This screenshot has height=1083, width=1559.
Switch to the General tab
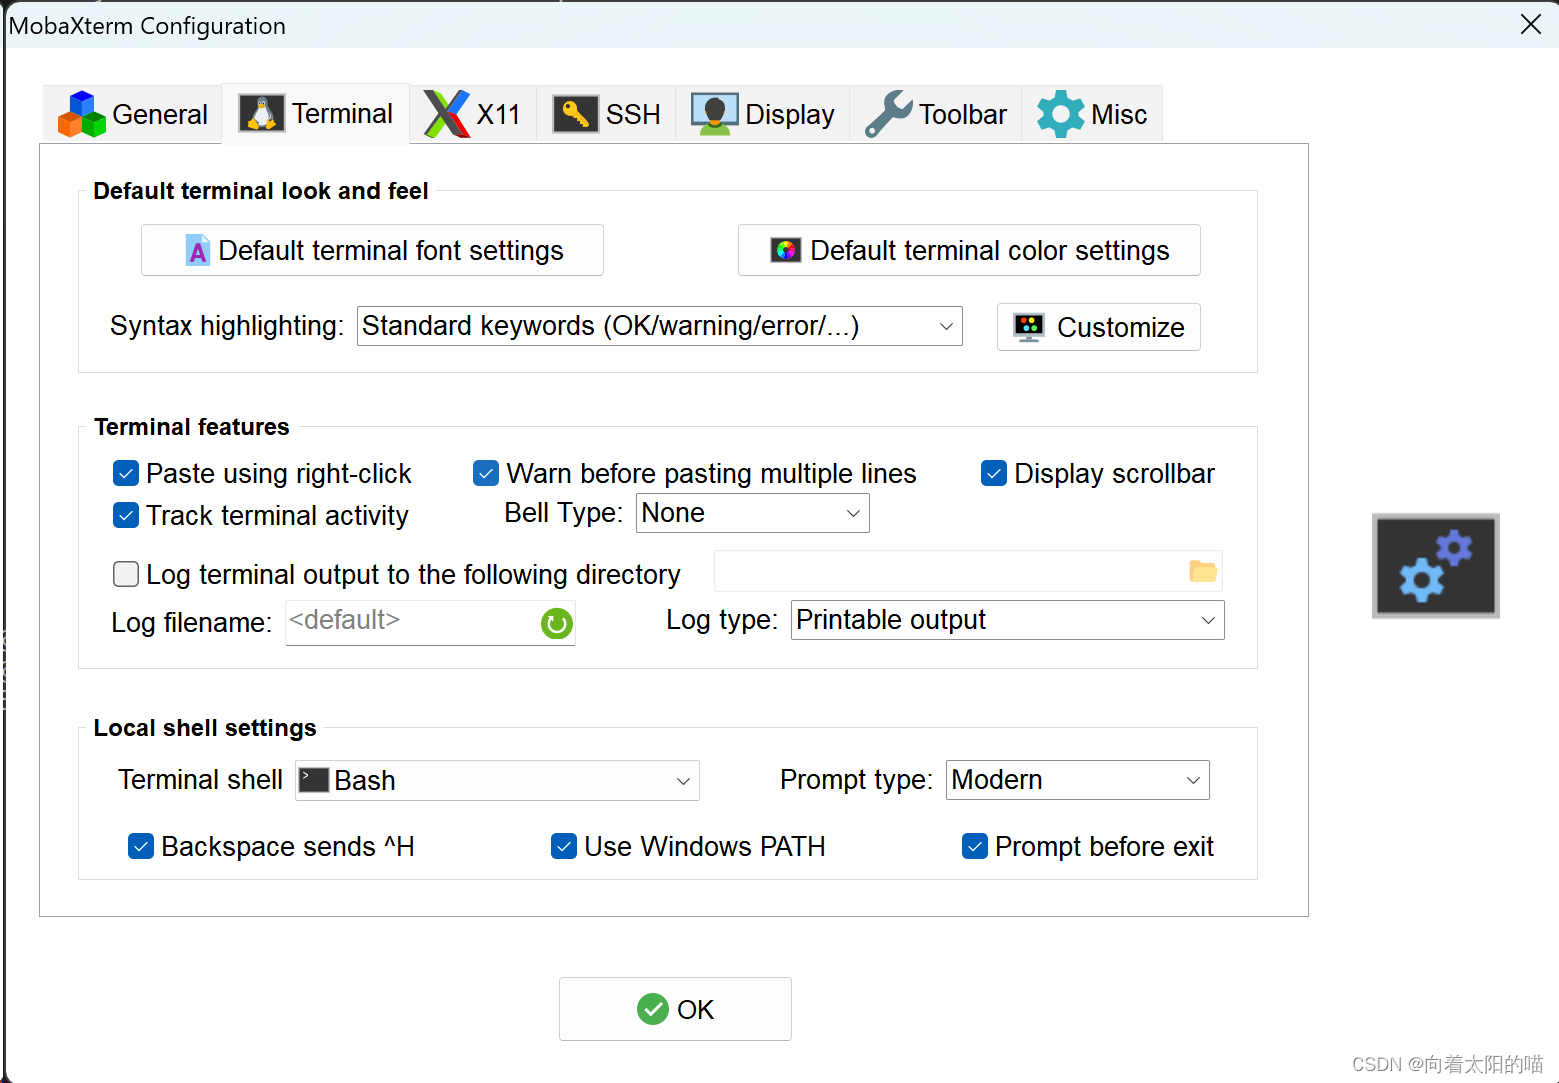tap(133, 114)
